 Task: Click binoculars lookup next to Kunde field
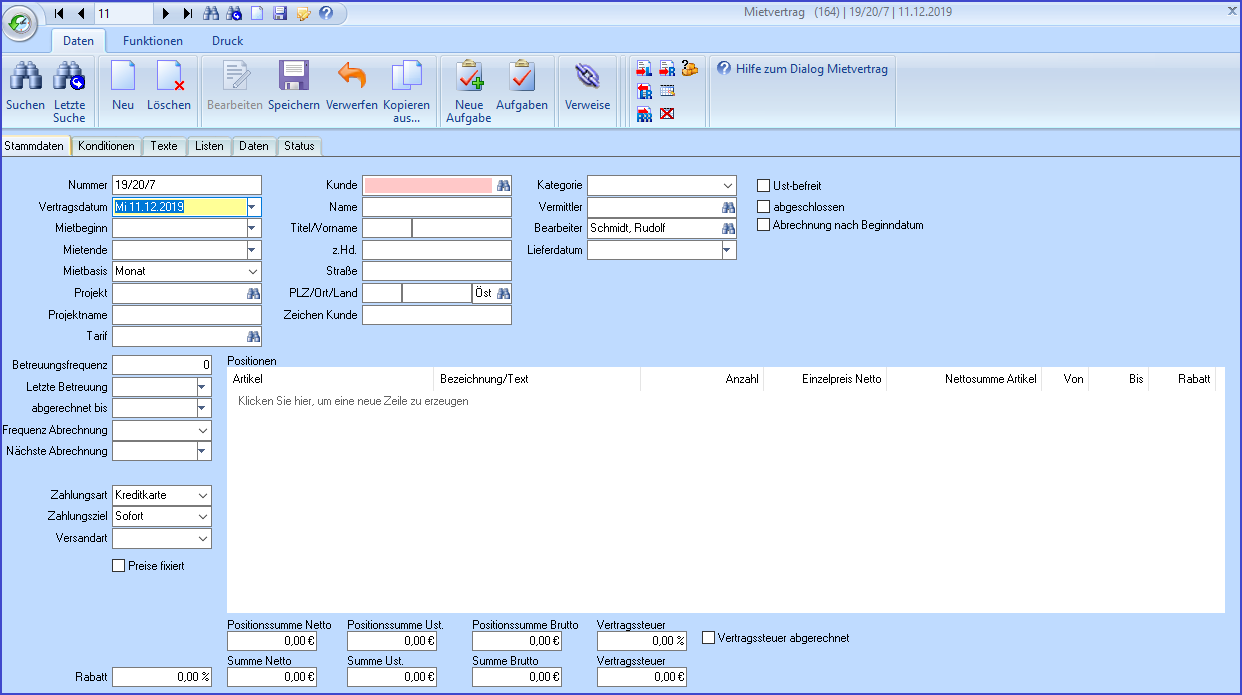click(x=503, y=185)
